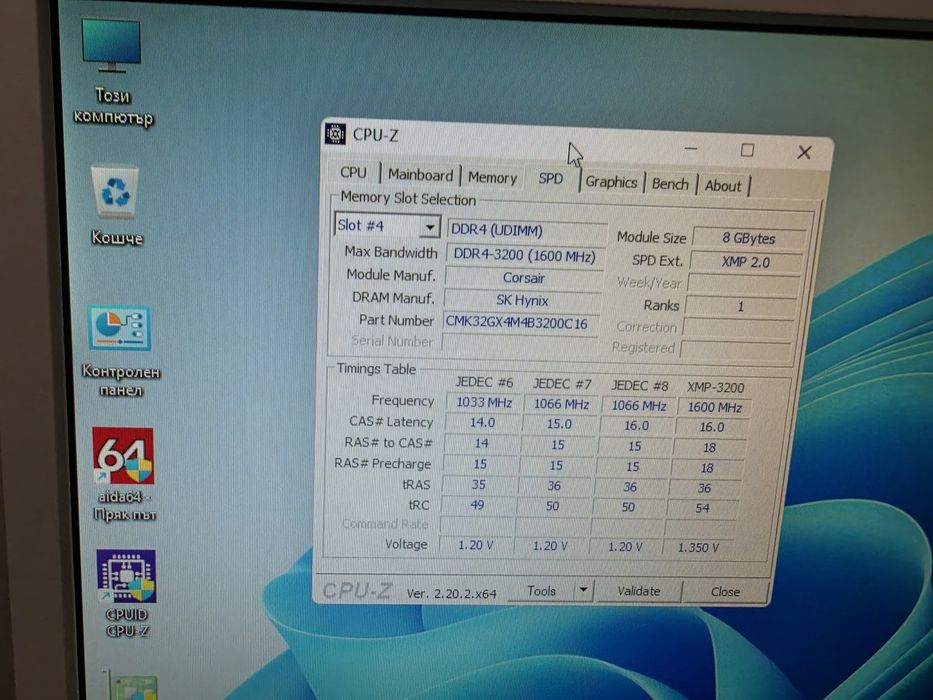Click the Memory Slot Selection group label
This screenshot has width=933, height=700.
(408, 198)
